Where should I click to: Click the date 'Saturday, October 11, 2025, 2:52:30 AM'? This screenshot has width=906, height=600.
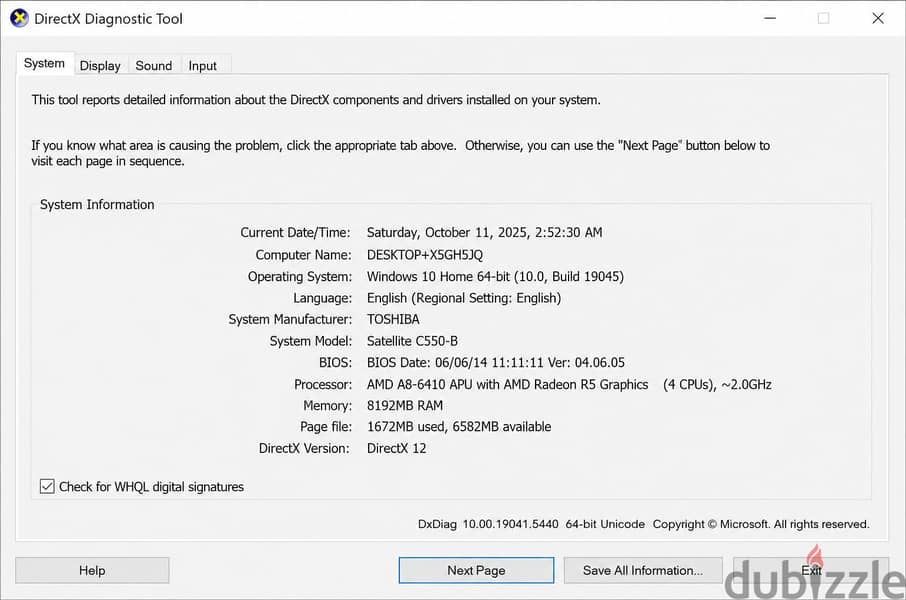point(484,232)
